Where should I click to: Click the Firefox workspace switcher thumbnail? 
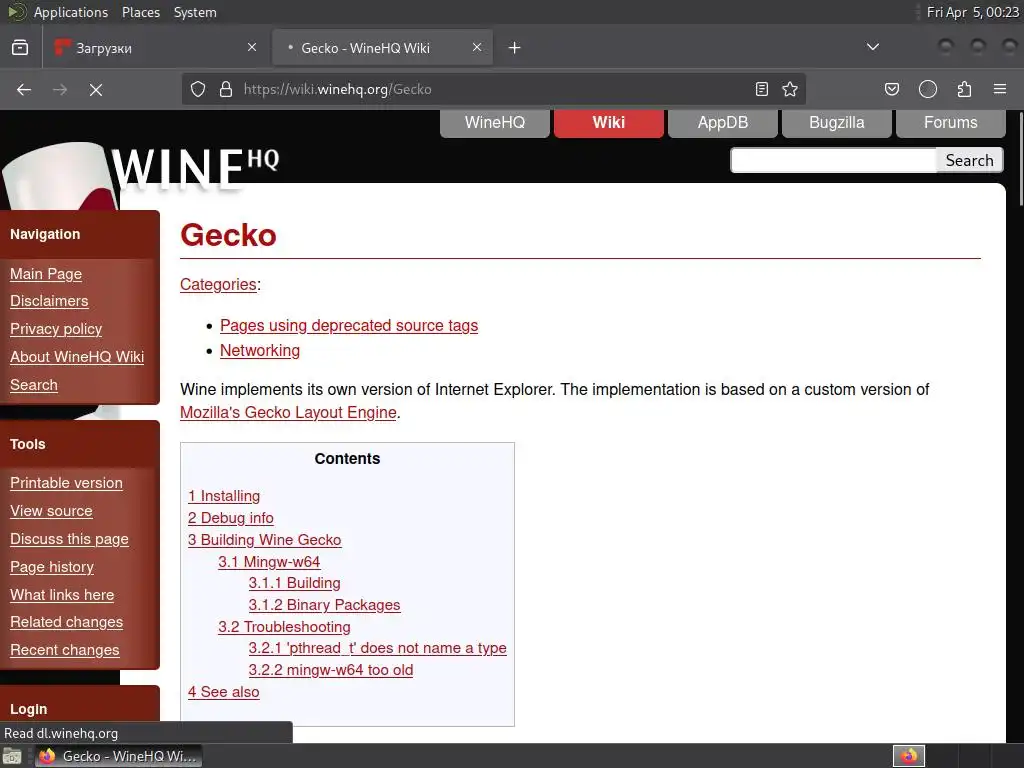[x=909, y=756]
